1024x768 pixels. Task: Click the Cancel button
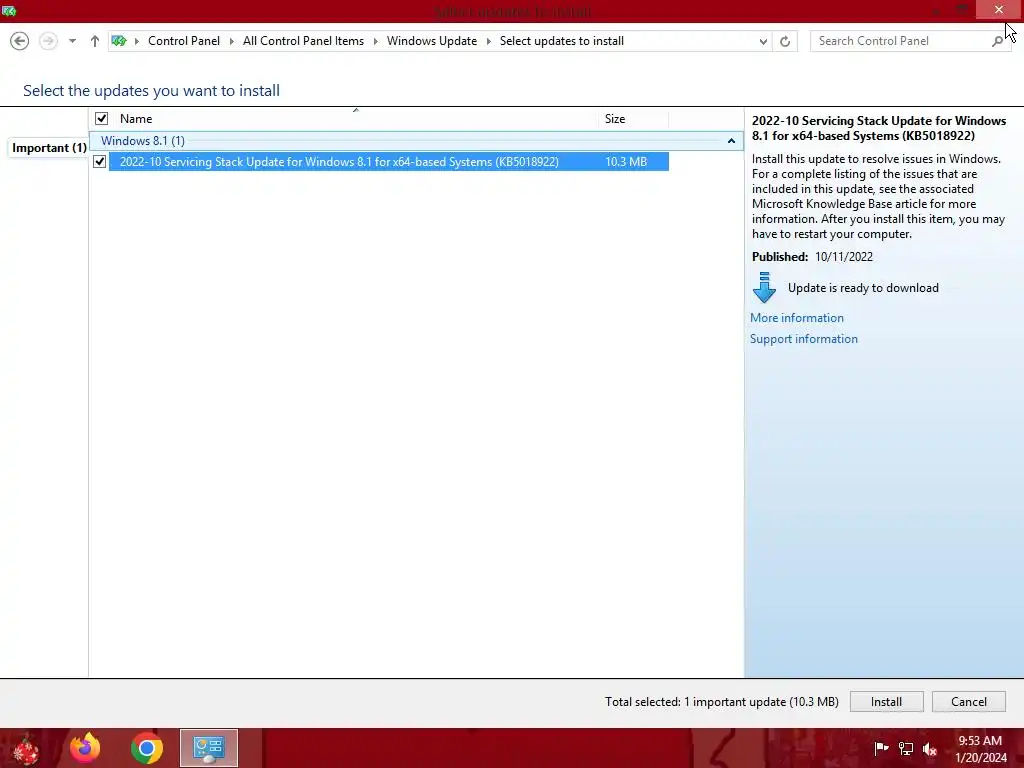(x=968, y=701)
